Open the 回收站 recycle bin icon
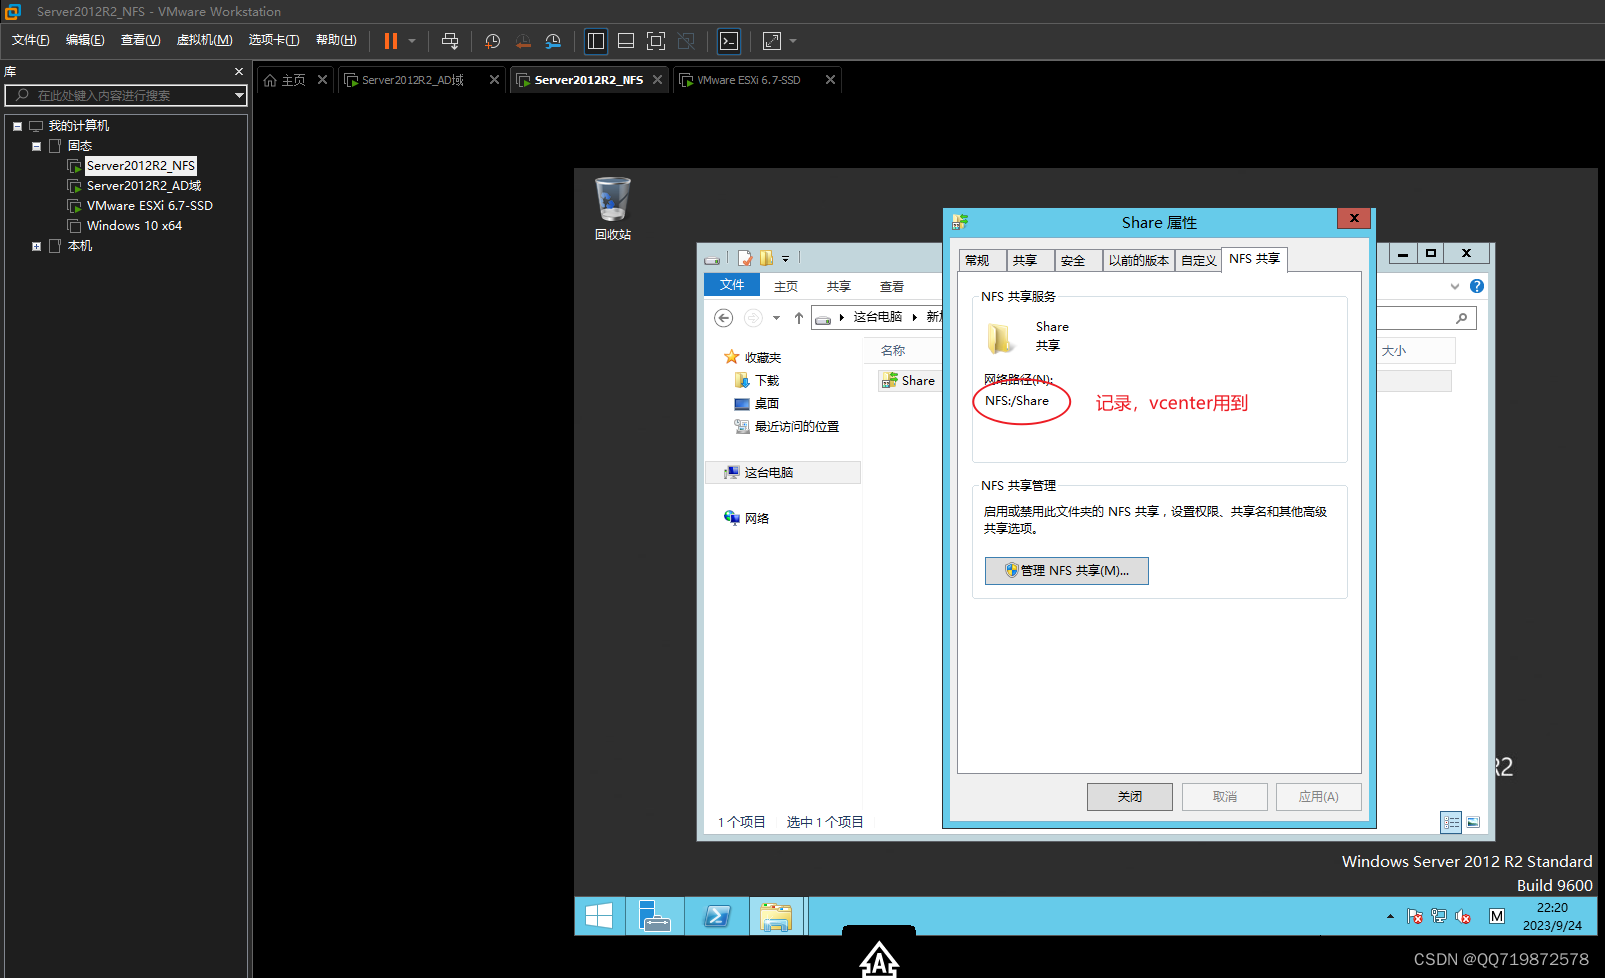This screenshot has height=978, width=1605. point(613,208)
